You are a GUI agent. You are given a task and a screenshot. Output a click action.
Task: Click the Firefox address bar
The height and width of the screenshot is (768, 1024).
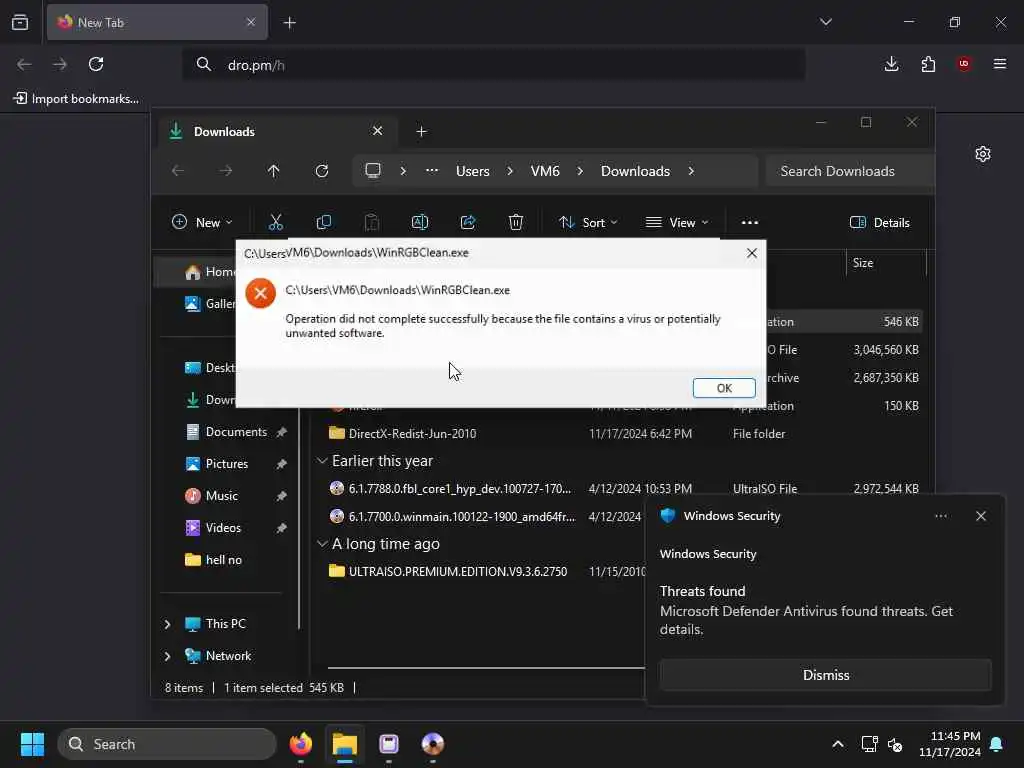point(494,65)
